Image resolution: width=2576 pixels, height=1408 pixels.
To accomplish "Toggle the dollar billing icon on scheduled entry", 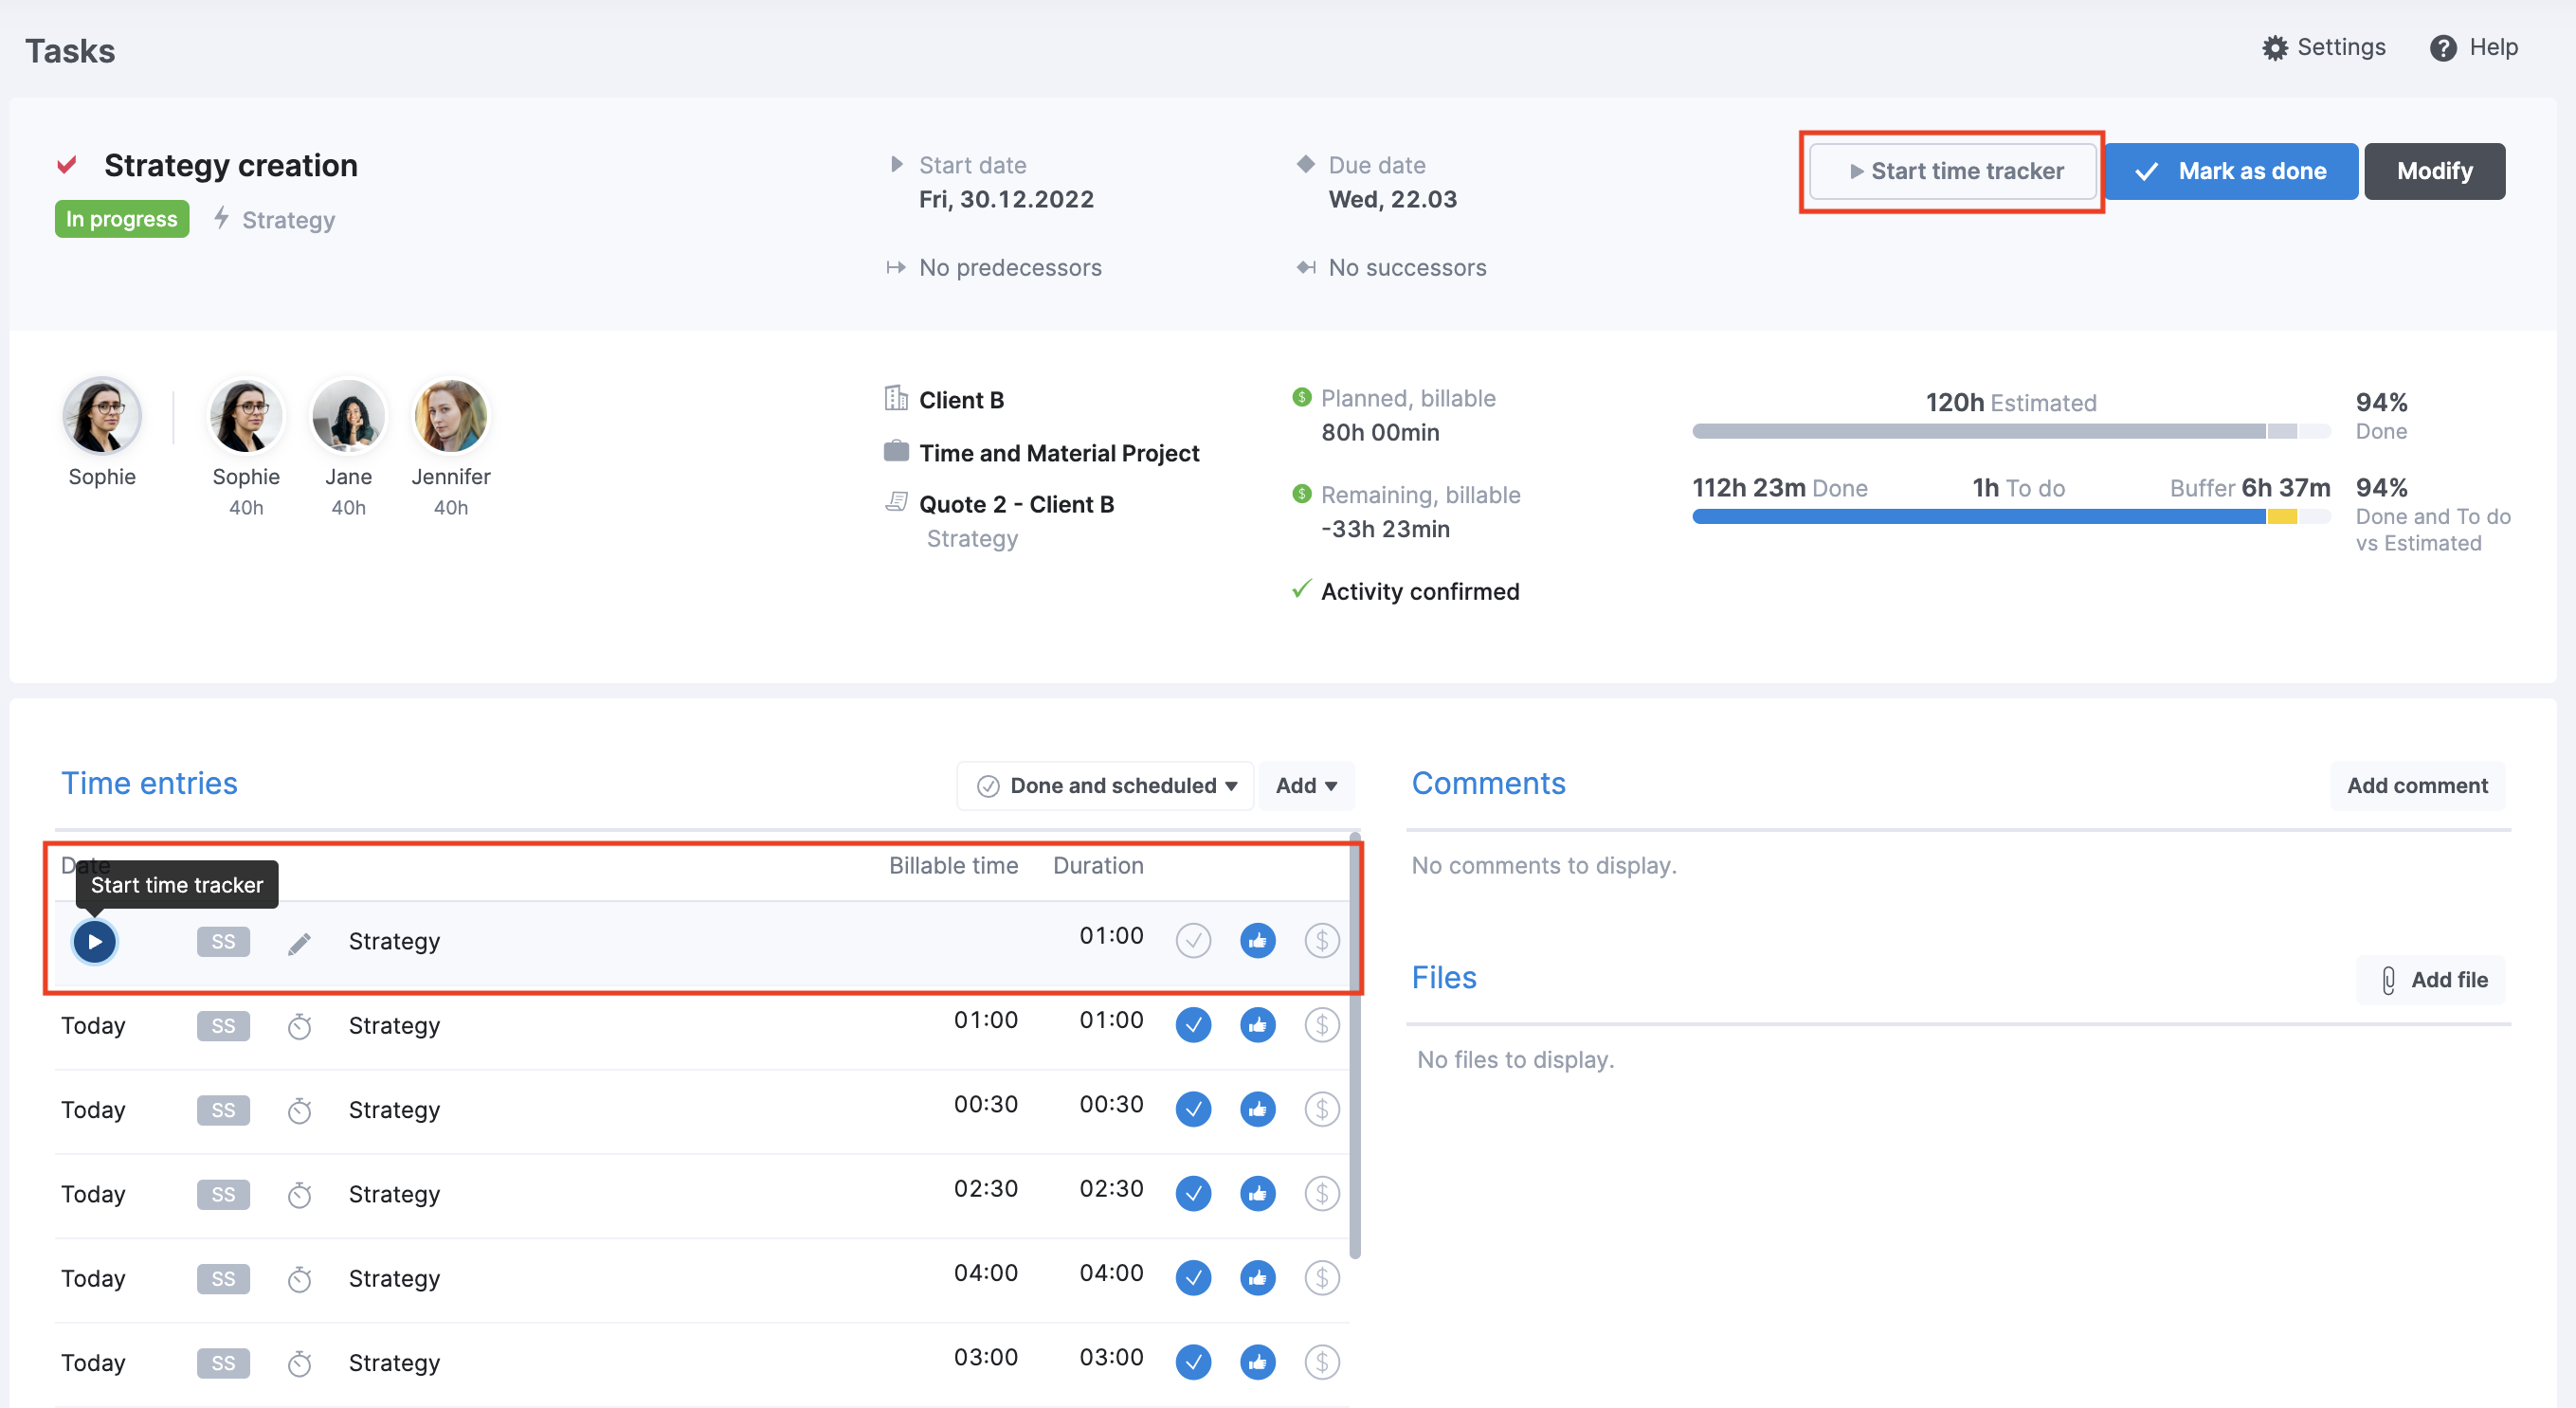I will point(1322,940).
